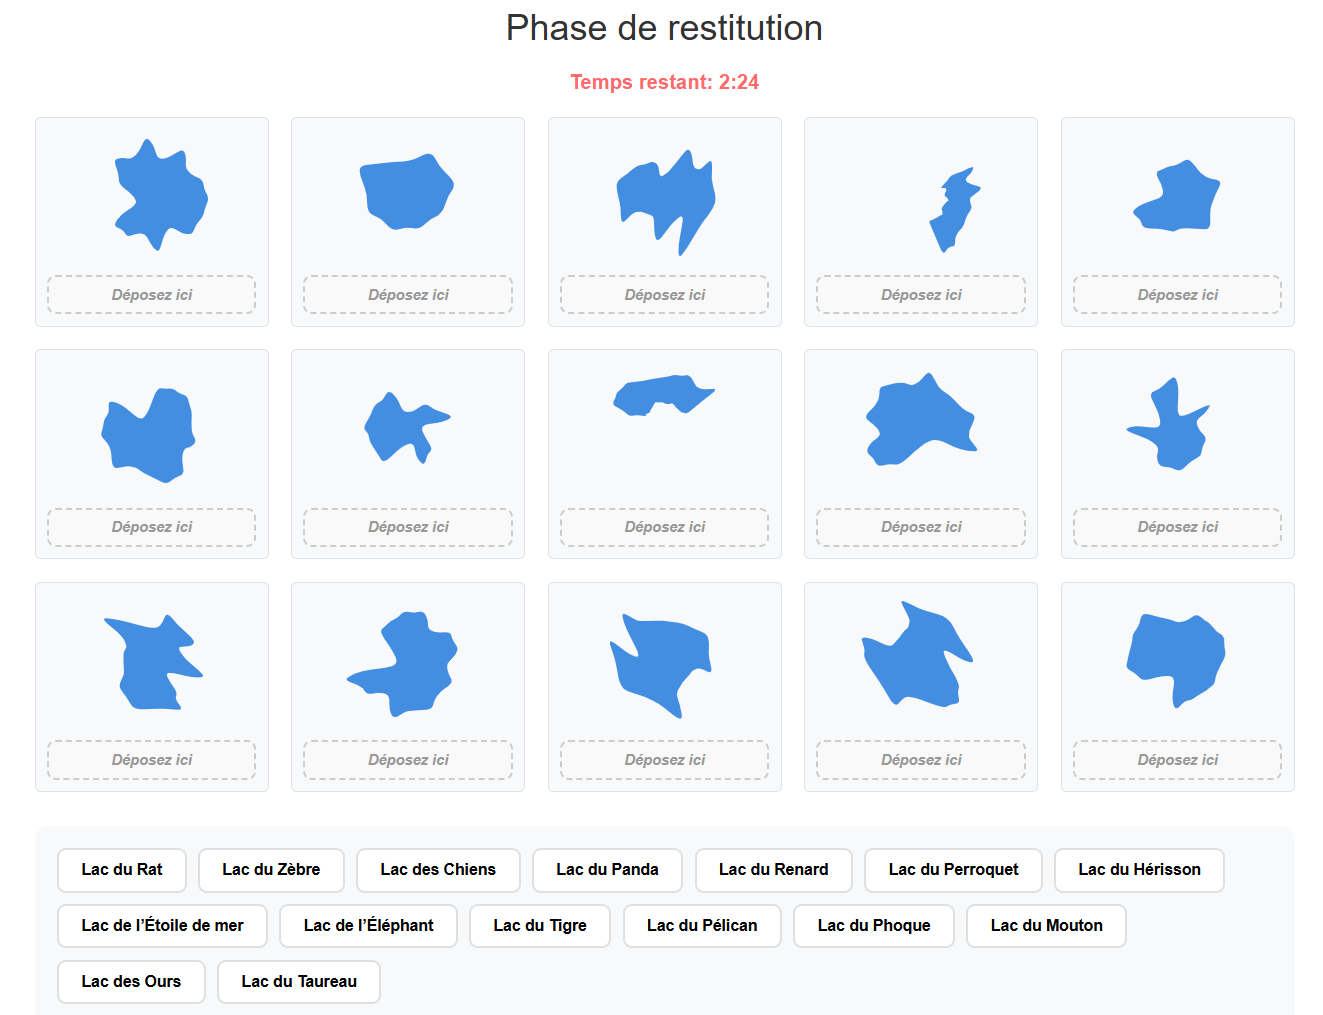Select the Lac du Tigre label
The width and height of the screenshot is (1323, 1015).
tap(540, 926)
